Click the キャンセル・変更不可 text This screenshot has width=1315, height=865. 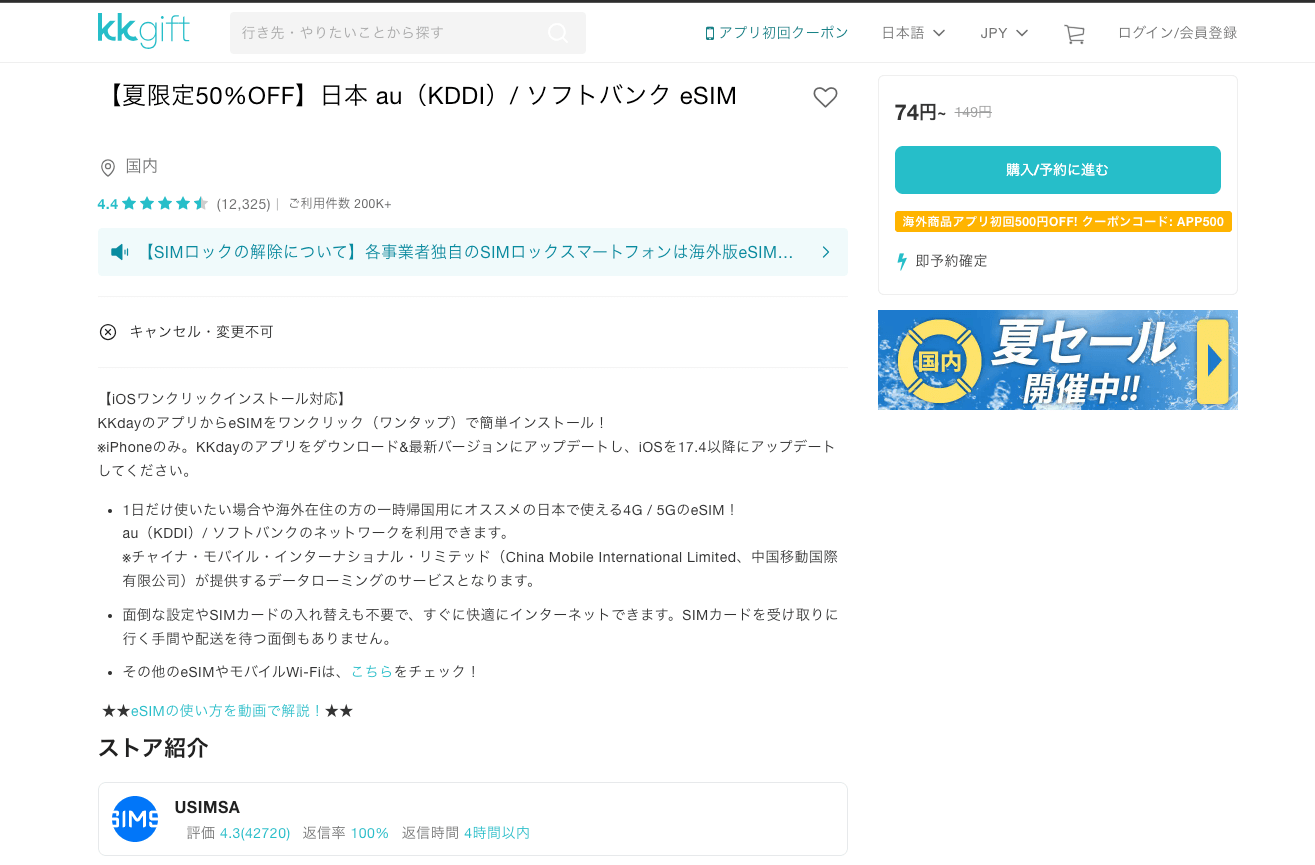coord(201,332)
